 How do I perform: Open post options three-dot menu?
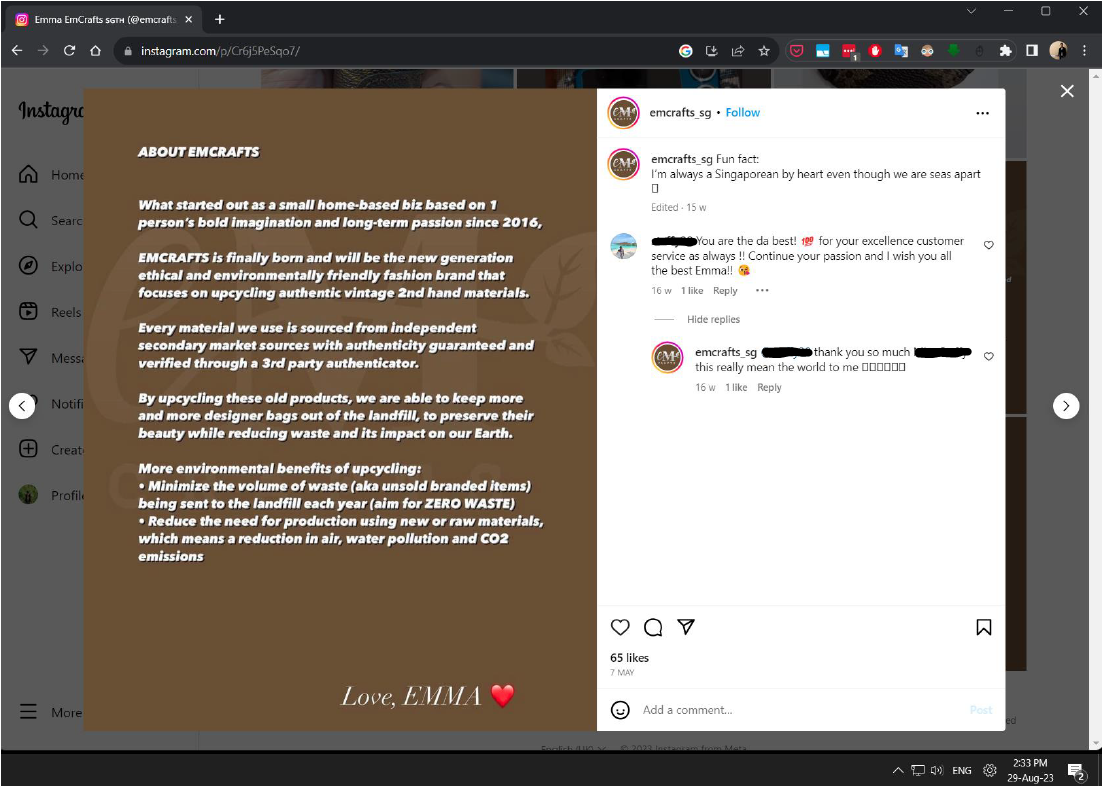982,113
